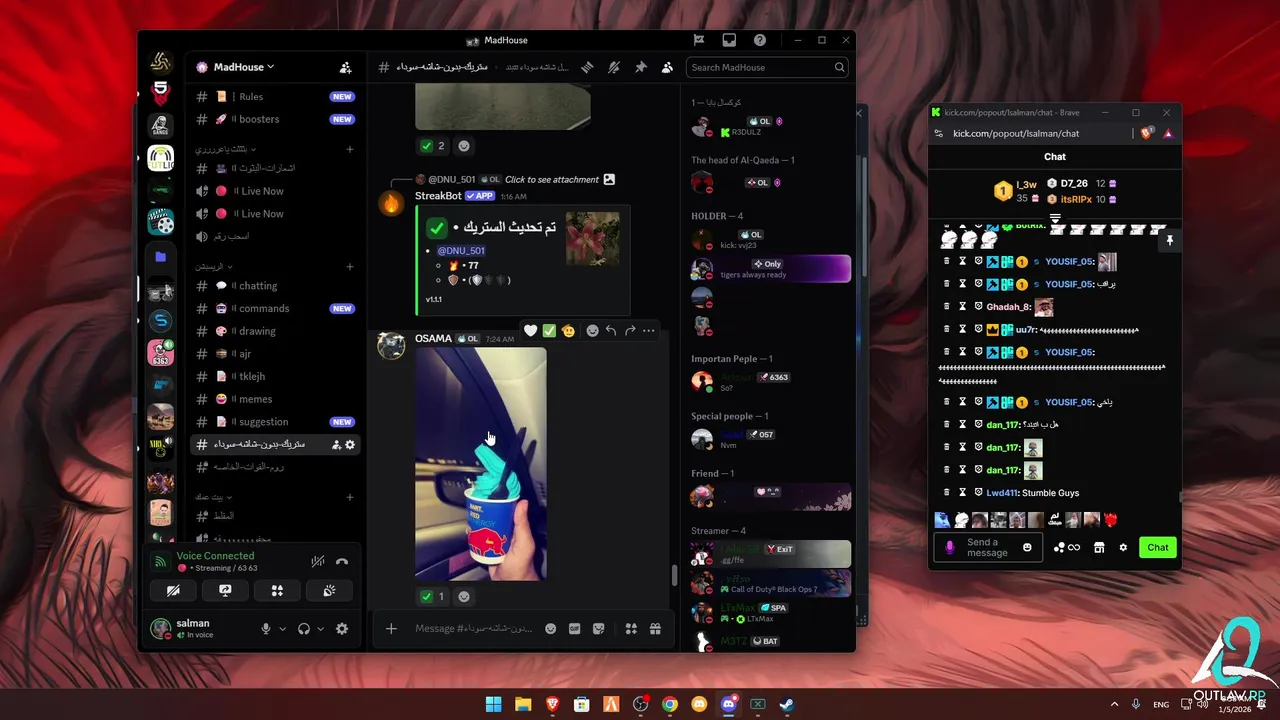The width and height of the screenshot is (1280, 720).
Task: Deafen headphones for salman
Action: [304, 629]
